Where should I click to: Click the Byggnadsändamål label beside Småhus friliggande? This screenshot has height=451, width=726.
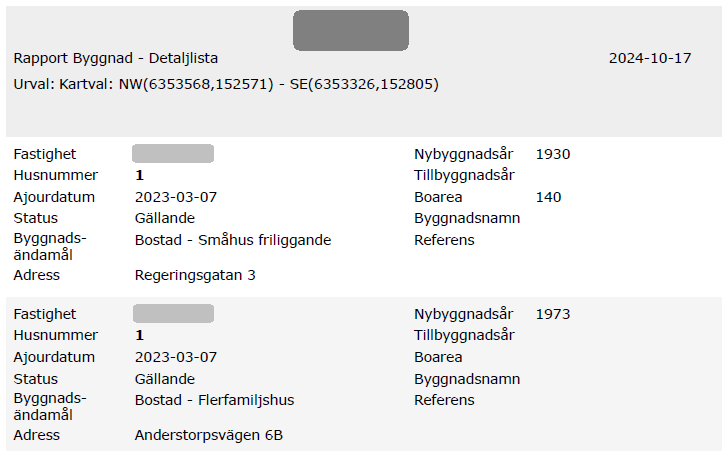tap(50, 246)
